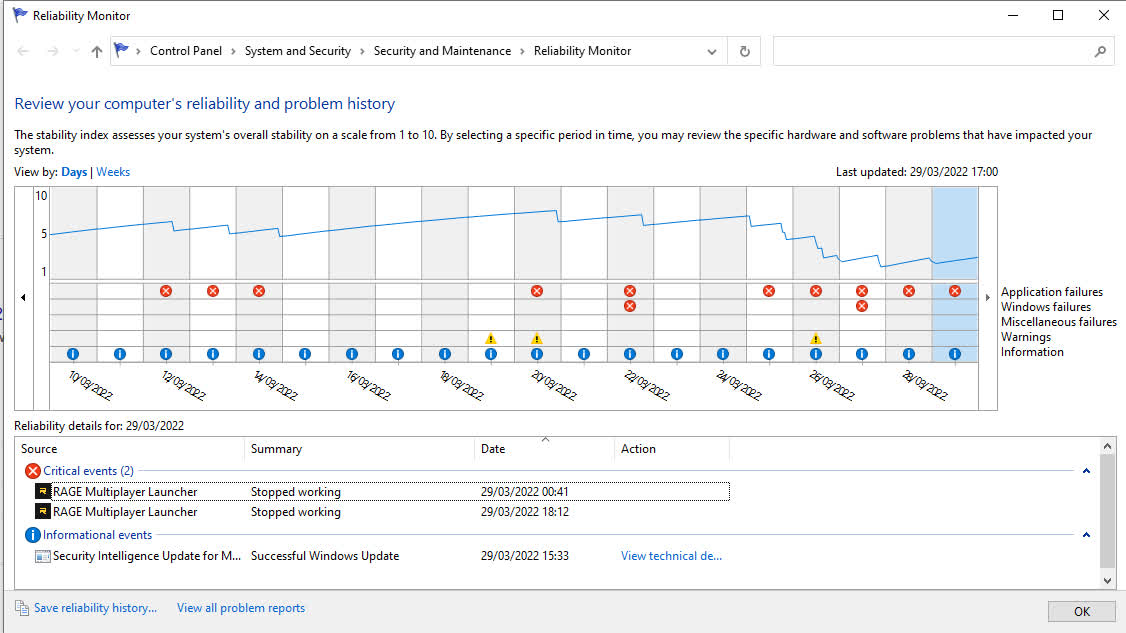Click the warning triangle for 19/03/2022
The image size is (1126, 633).
491,338
